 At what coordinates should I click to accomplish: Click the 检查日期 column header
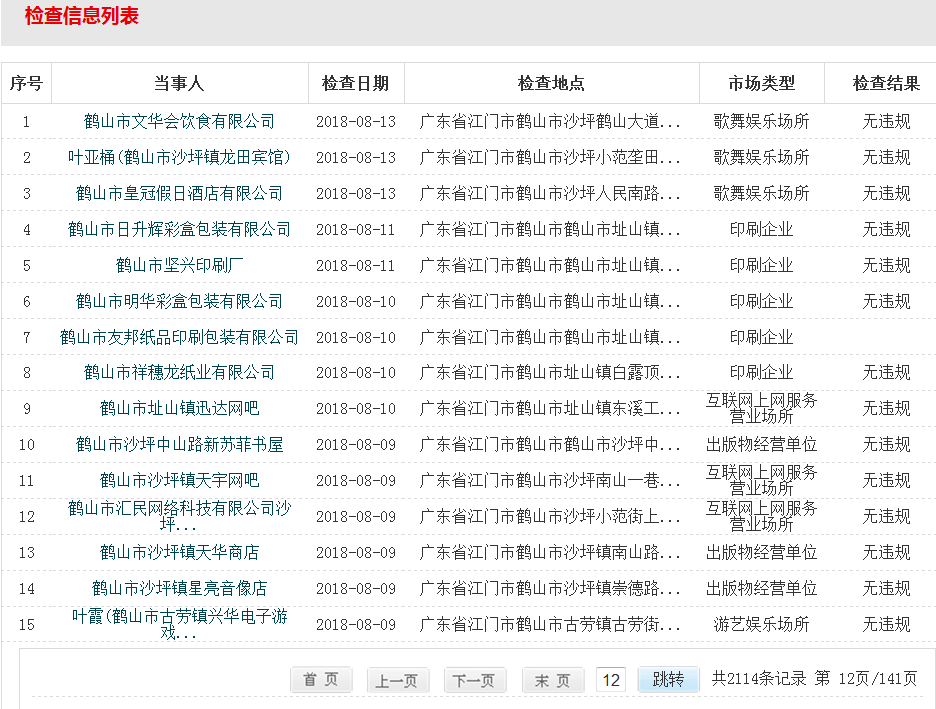pyautogui.click(x=355, y=84)
